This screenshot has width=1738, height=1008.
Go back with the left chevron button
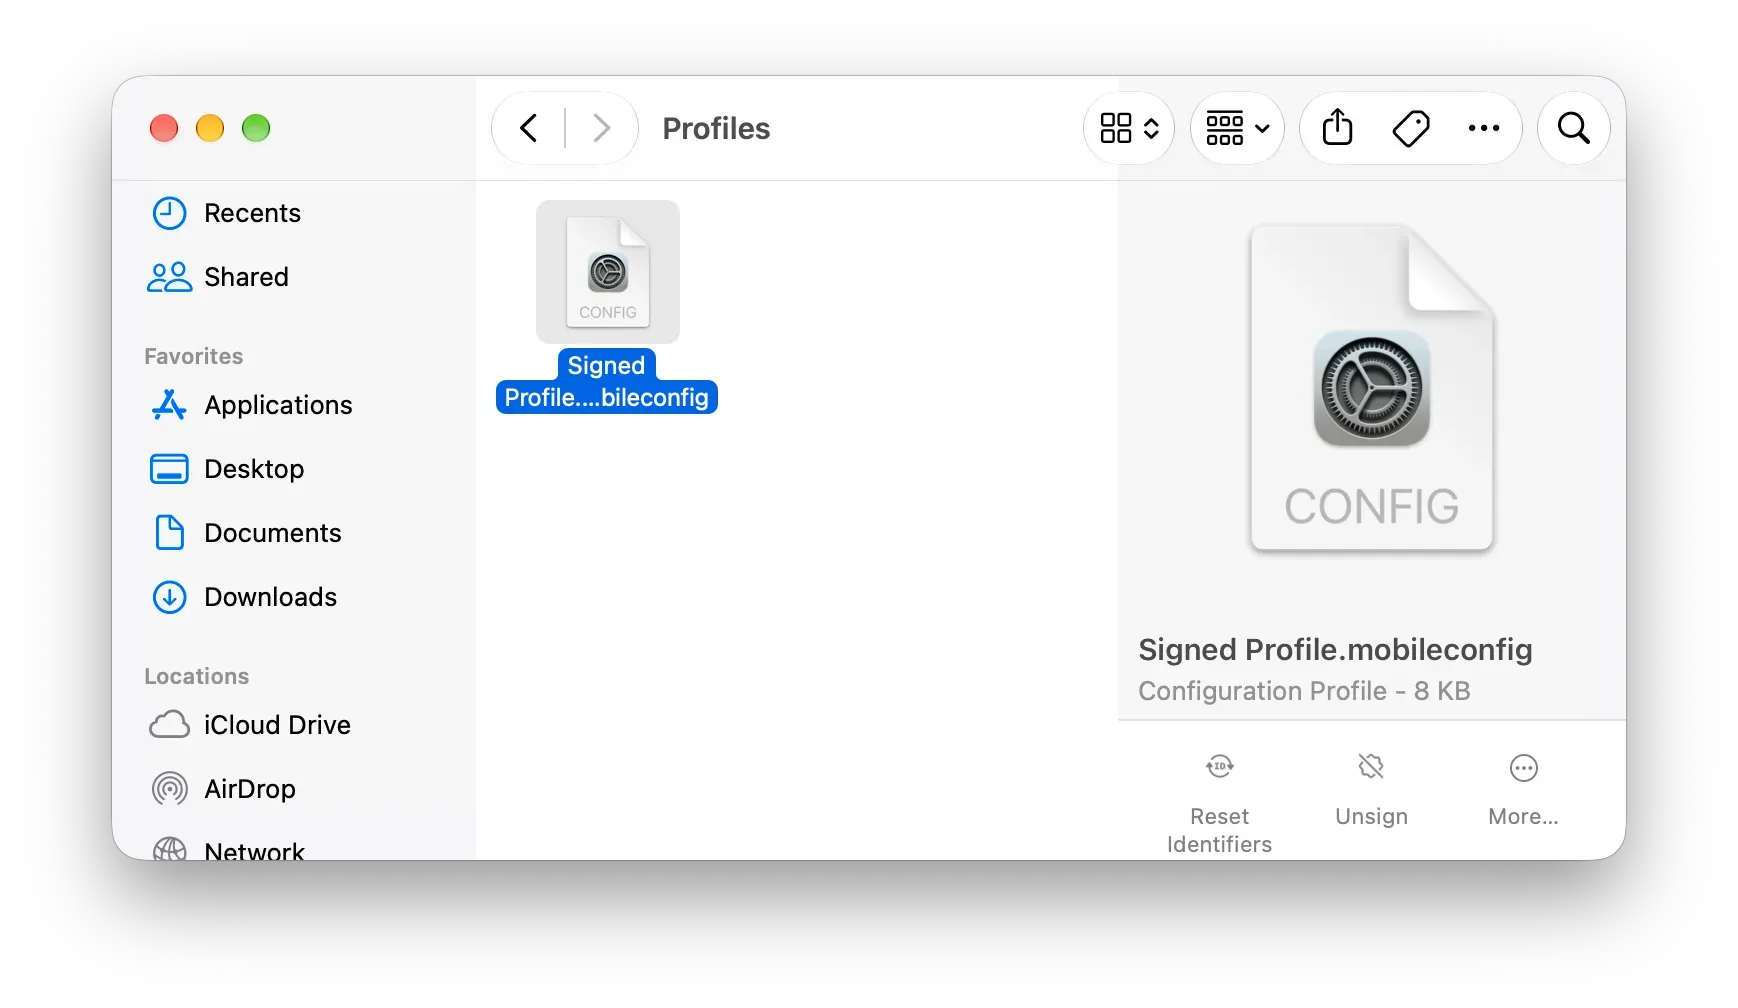click(529, 128)
